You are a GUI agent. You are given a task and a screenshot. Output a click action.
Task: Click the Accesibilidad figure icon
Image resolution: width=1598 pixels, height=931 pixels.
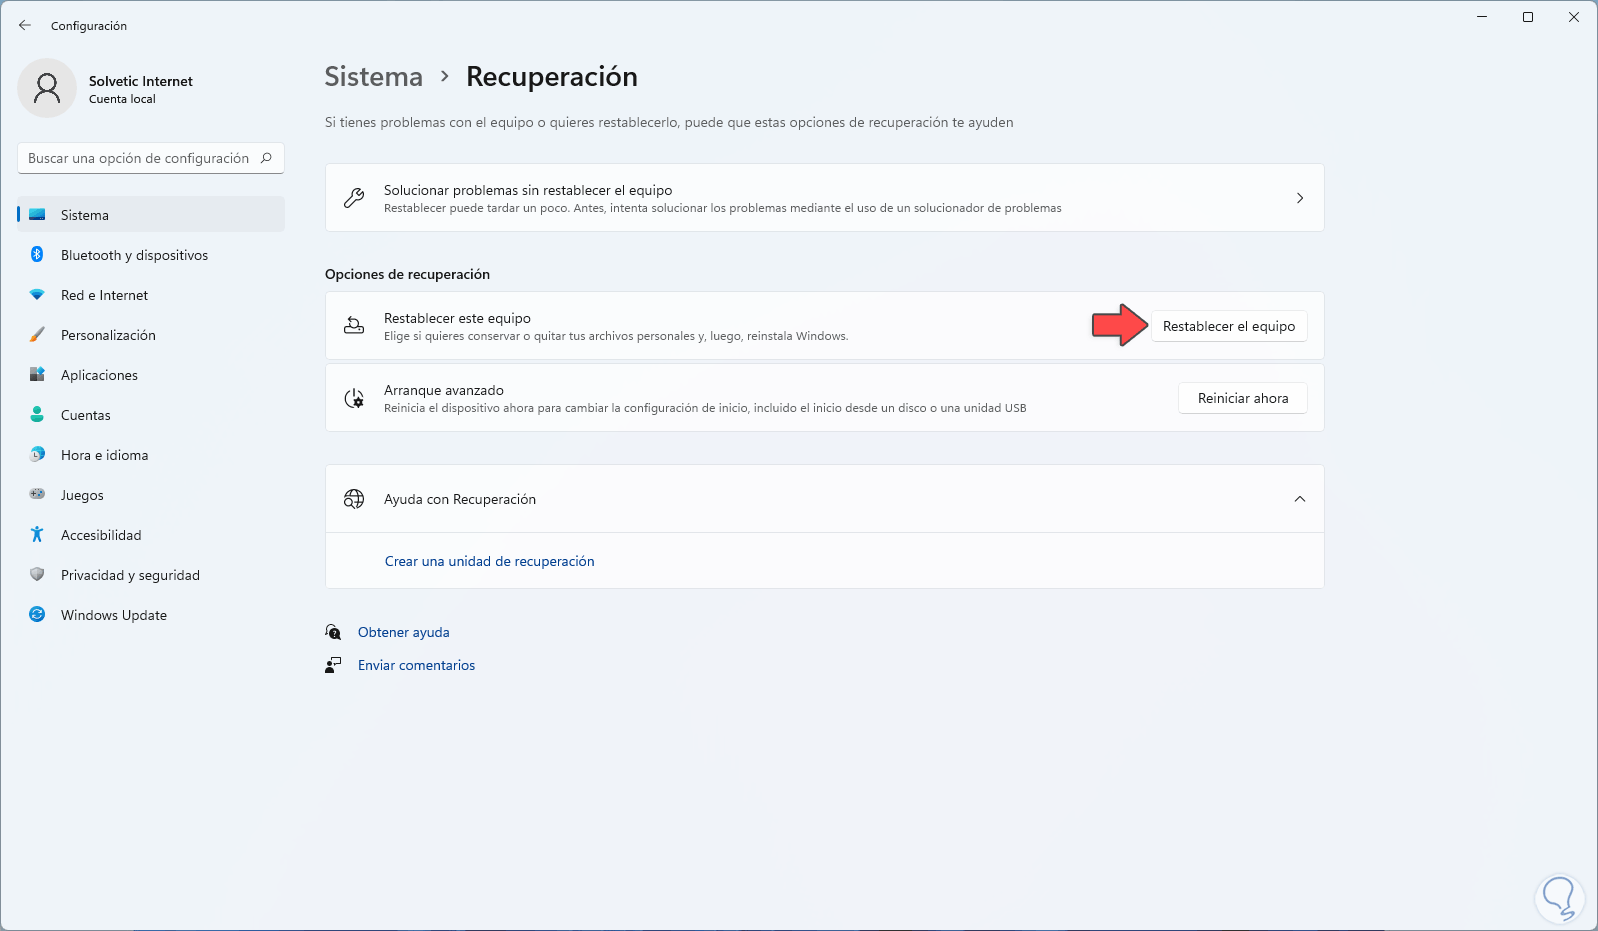[37, 535]
